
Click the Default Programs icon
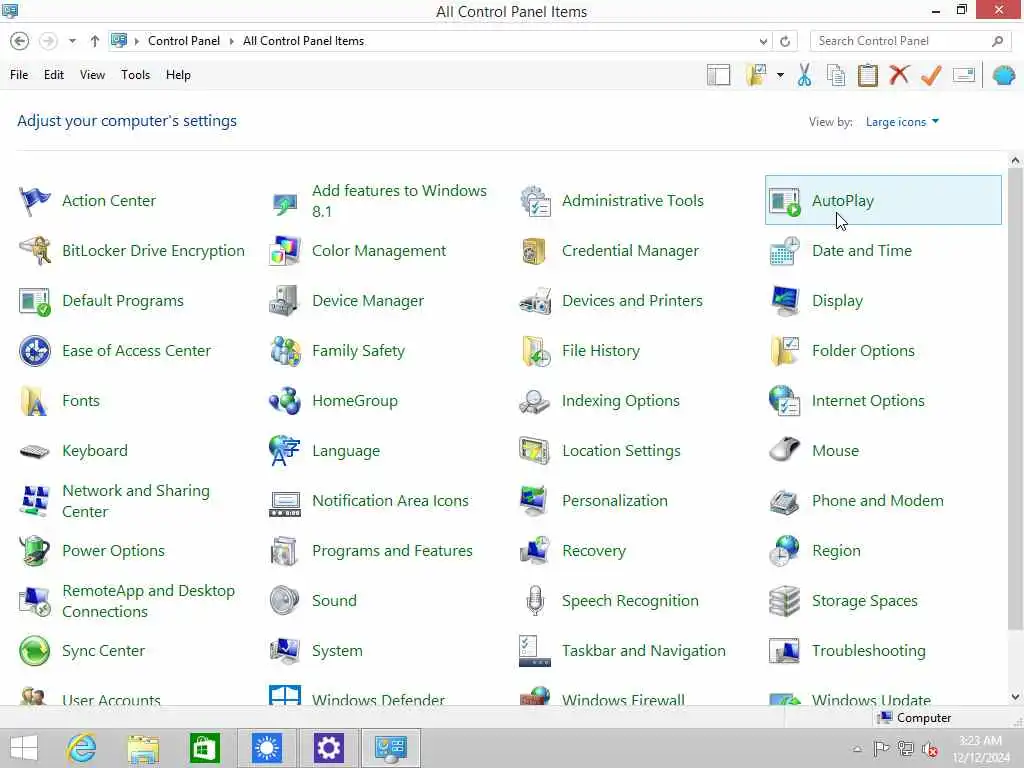34,301
